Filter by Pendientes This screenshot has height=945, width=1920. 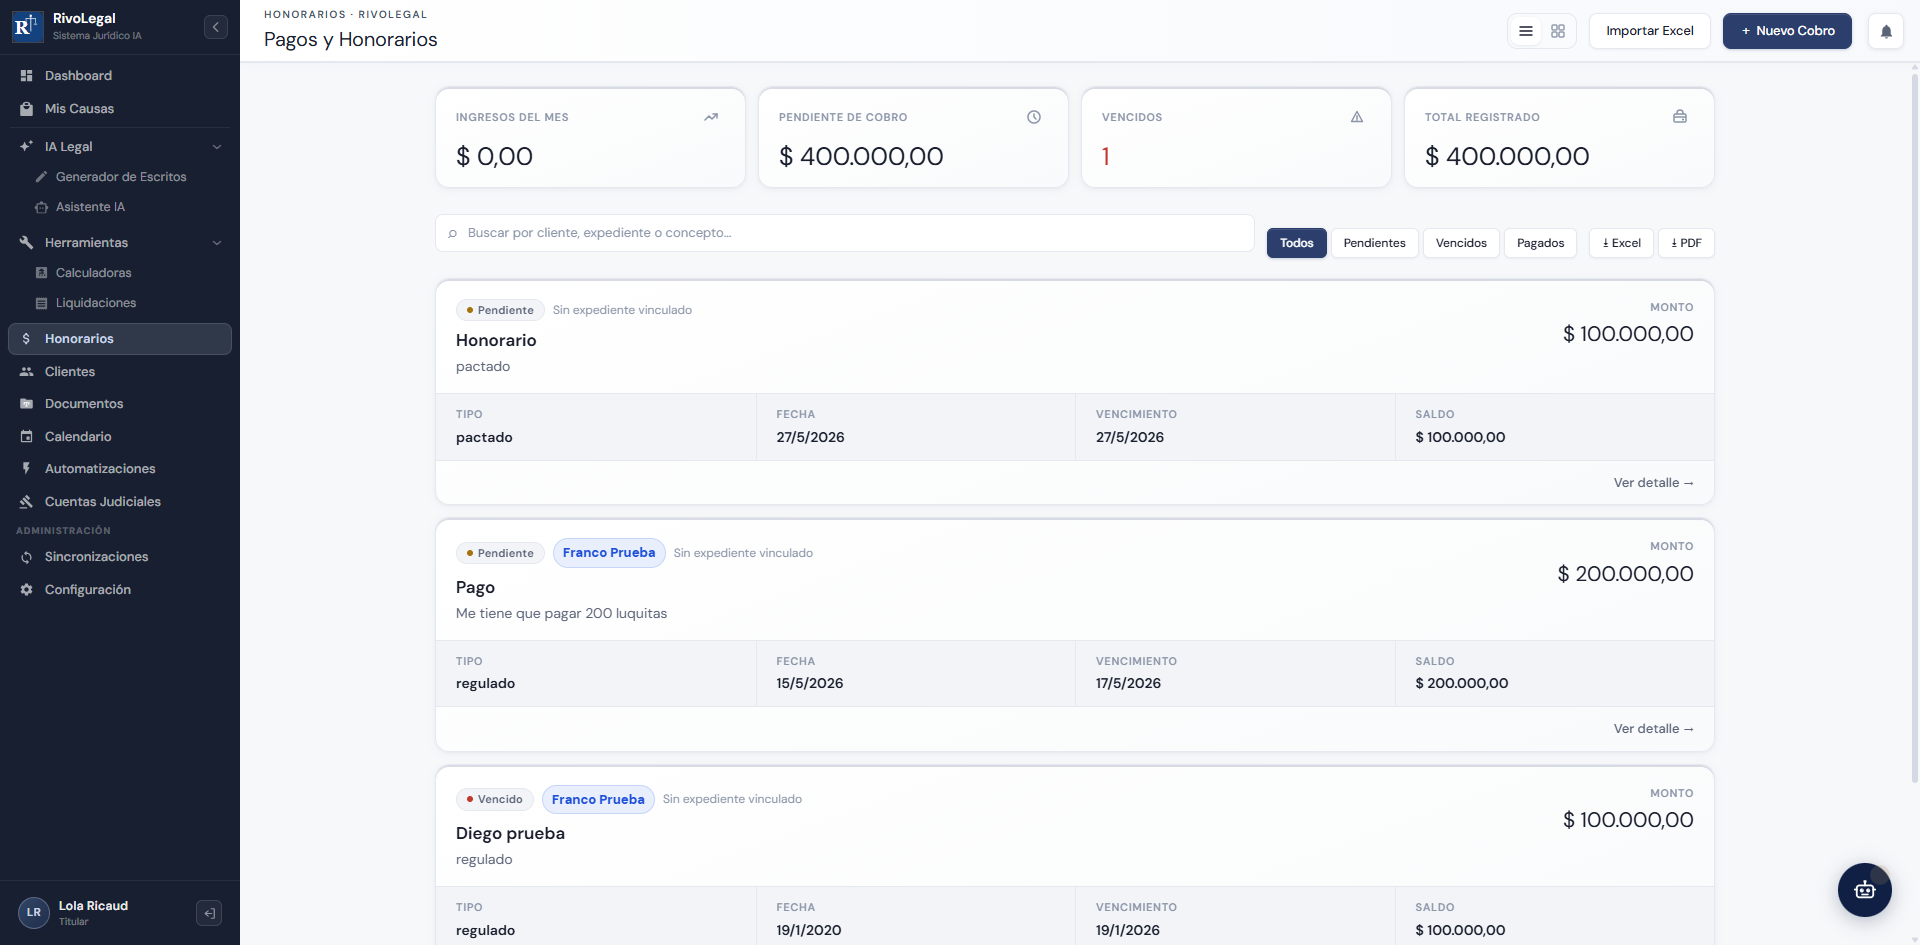(x=1375, y=243)
